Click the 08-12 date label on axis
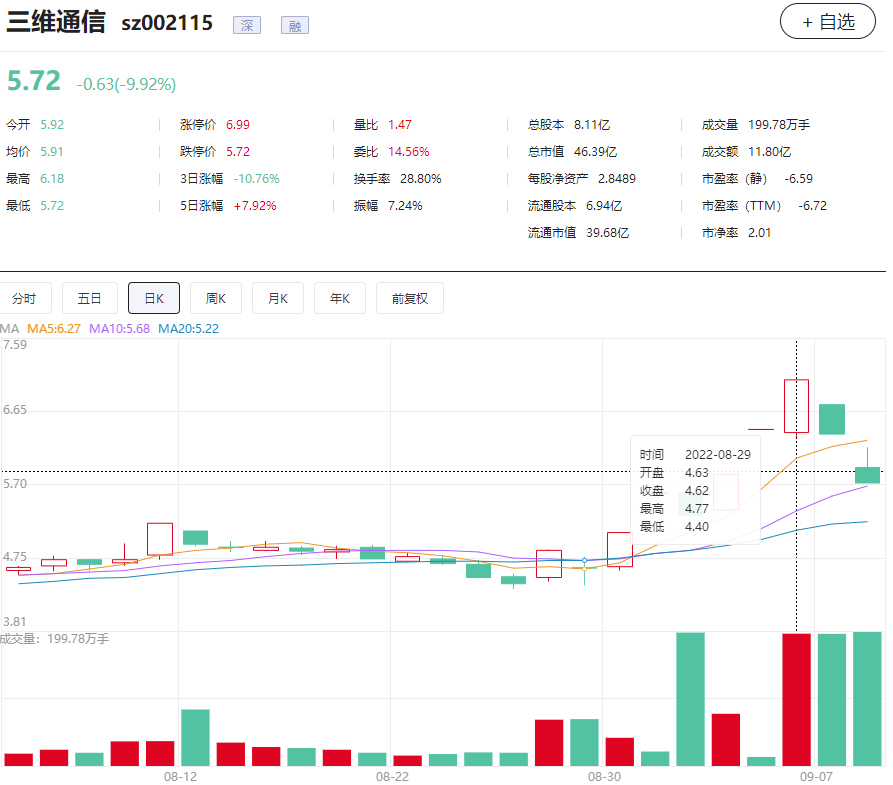 181,776
